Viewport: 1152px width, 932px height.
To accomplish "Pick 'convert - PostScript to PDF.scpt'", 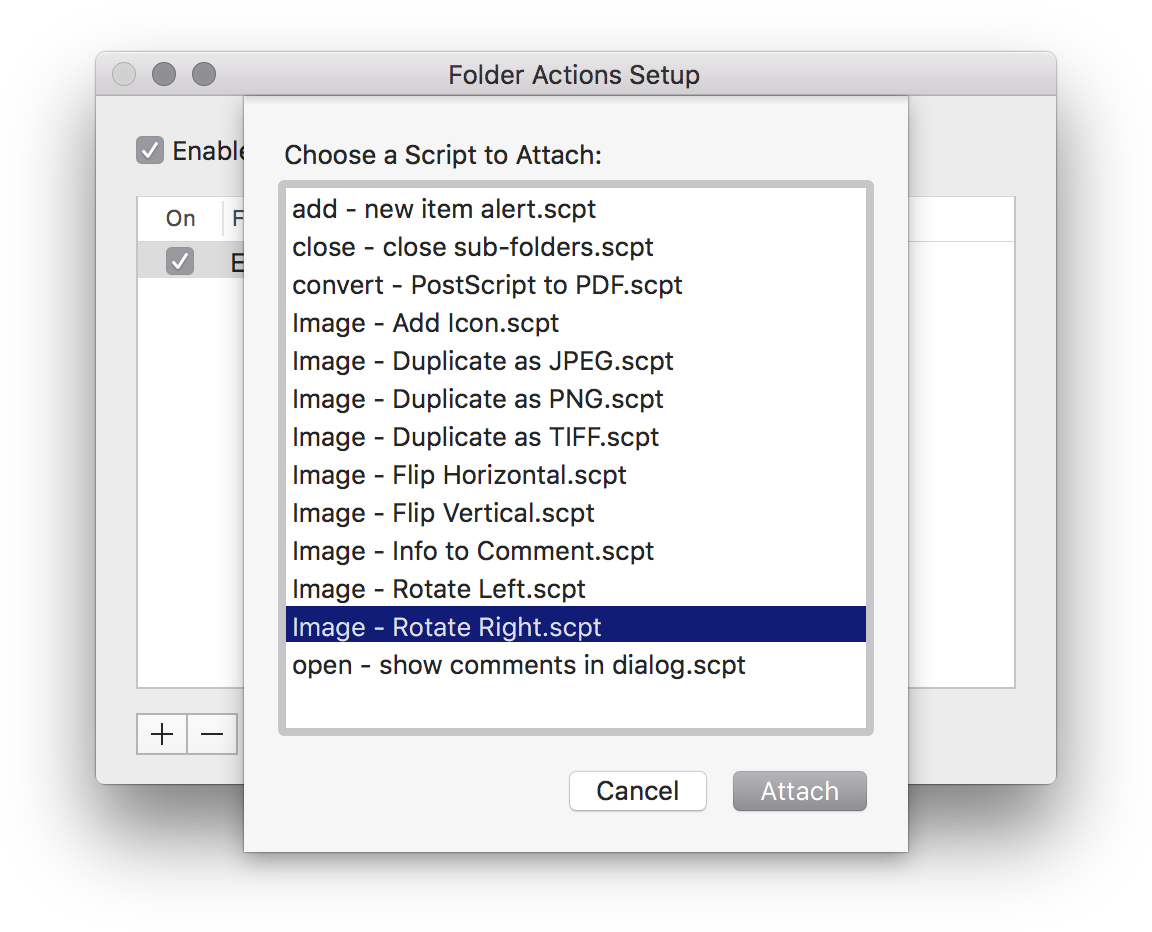I will click(487, 285).
